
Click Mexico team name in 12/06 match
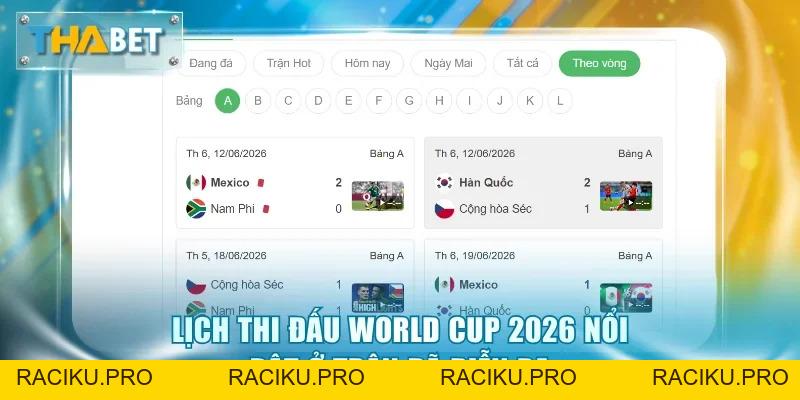click(230, 183)
